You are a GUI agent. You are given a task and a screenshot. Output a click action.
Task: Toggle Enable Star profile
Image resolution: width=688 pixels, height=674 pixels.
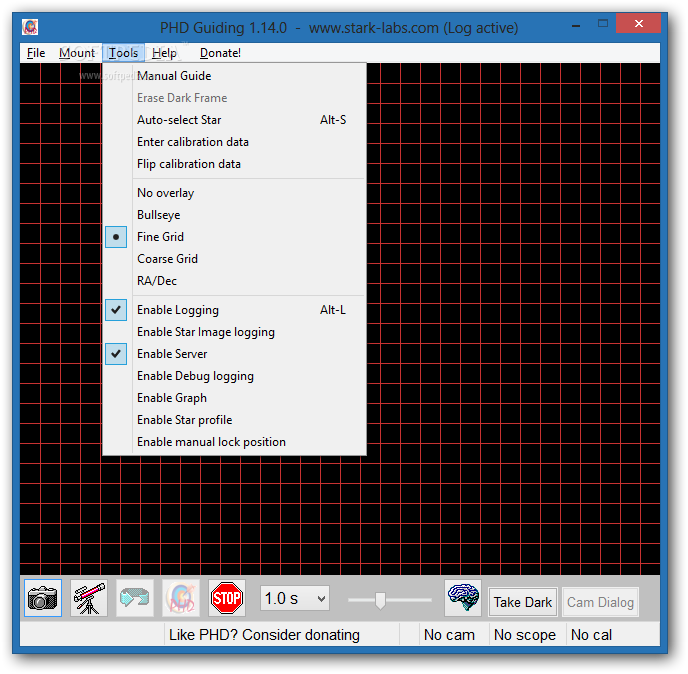pyautogui.click(x=235, y=420)
